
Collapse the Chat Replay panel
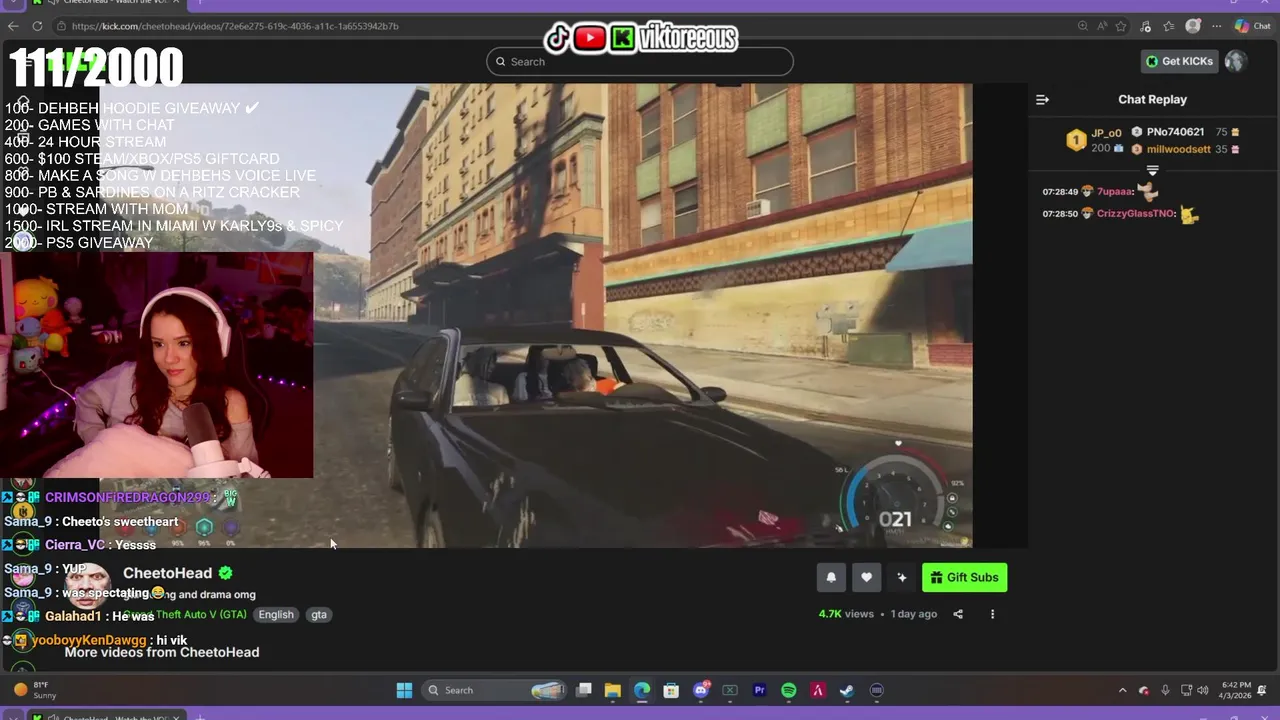(x=1042, y=99)
